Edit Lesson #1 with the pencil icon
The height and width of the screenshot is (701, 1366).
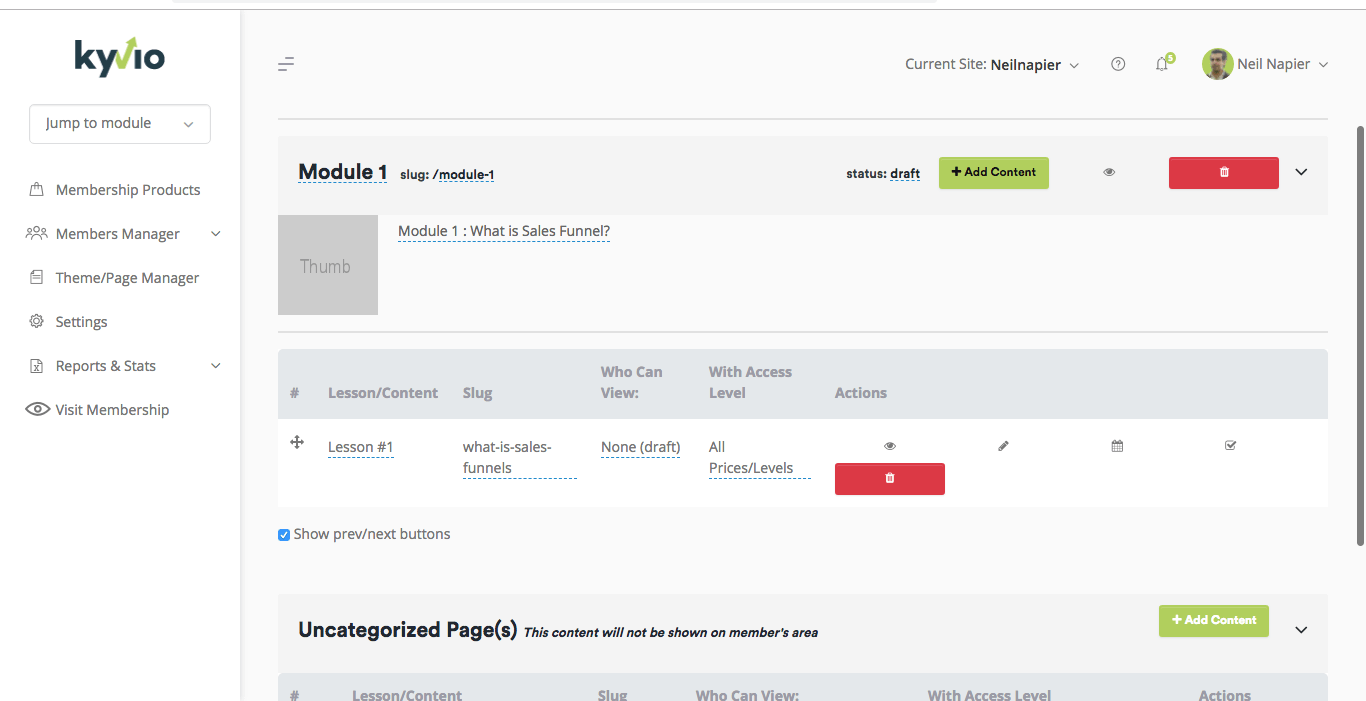[x=1003, y=446]
